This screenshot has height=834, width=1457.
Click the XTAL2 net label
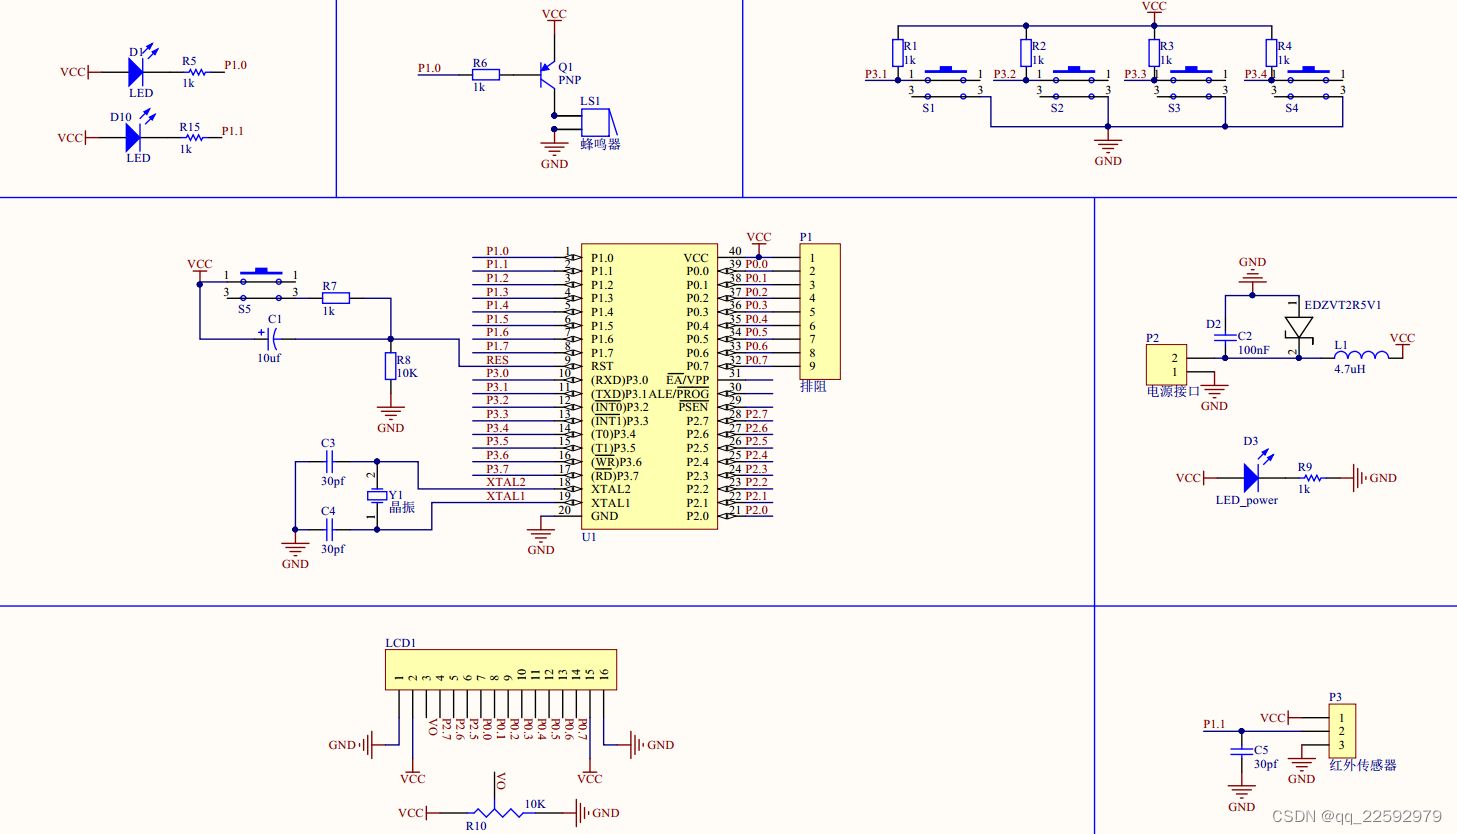pyautogui.click(x=506, y=482)
